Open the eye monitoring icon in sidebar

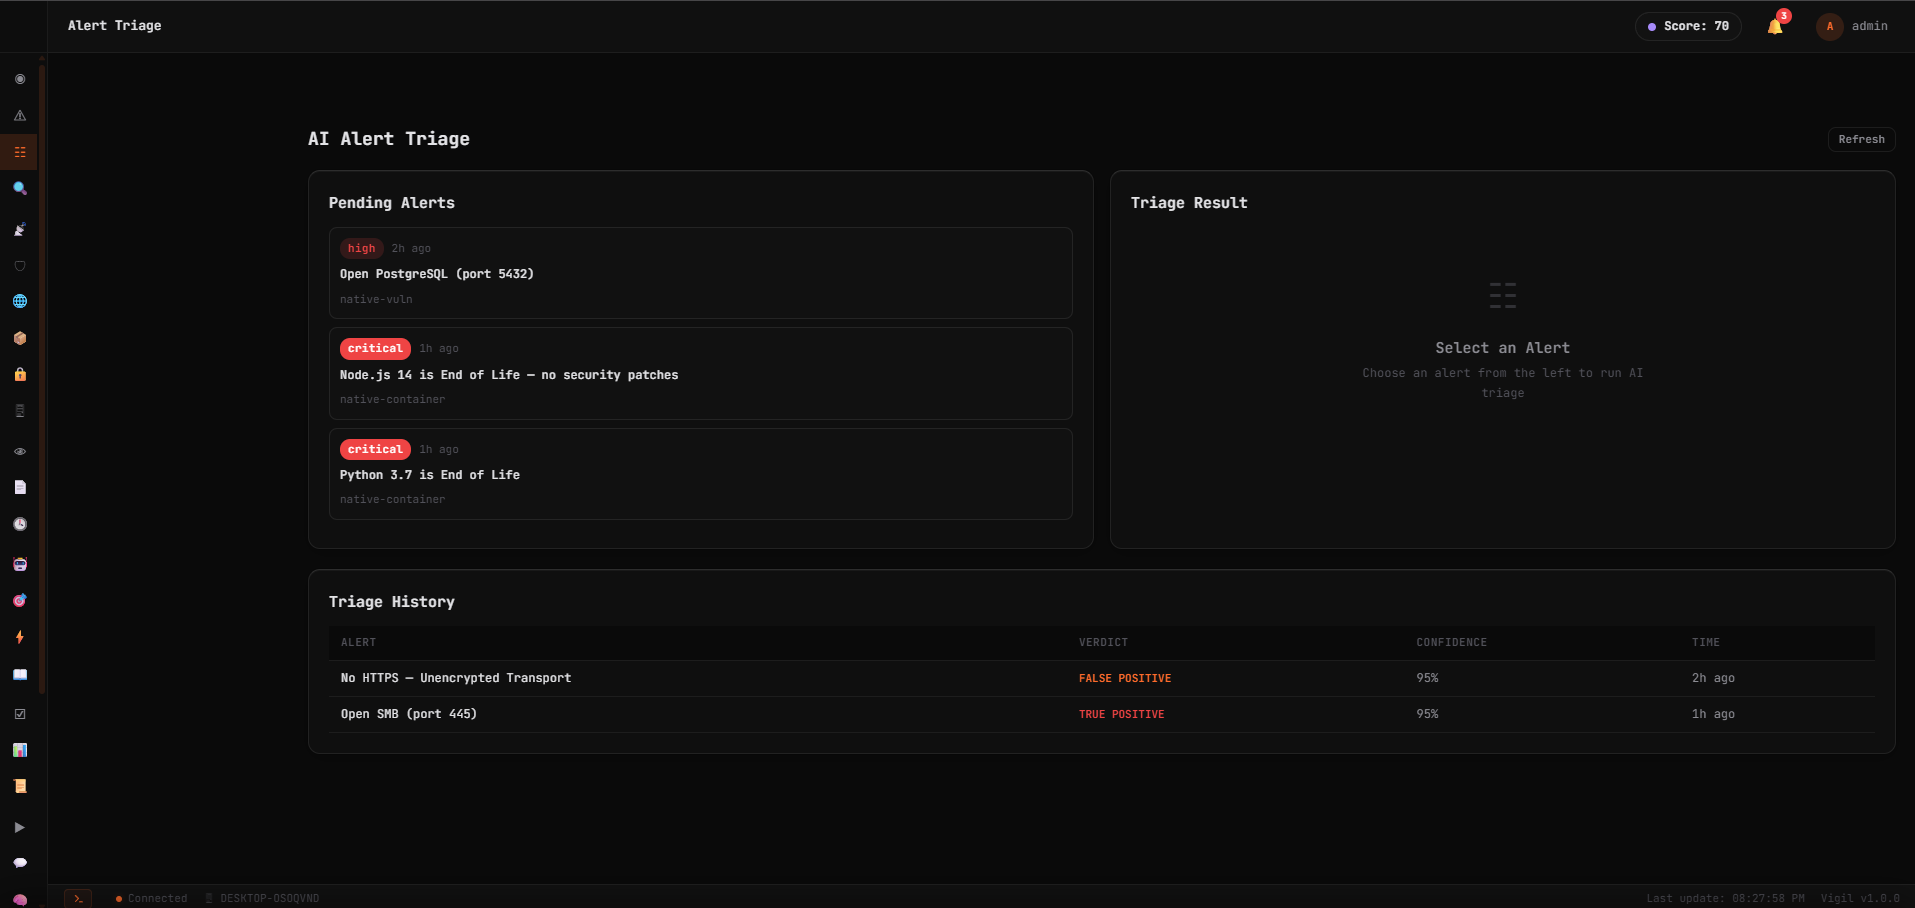[x=19, y=451]
